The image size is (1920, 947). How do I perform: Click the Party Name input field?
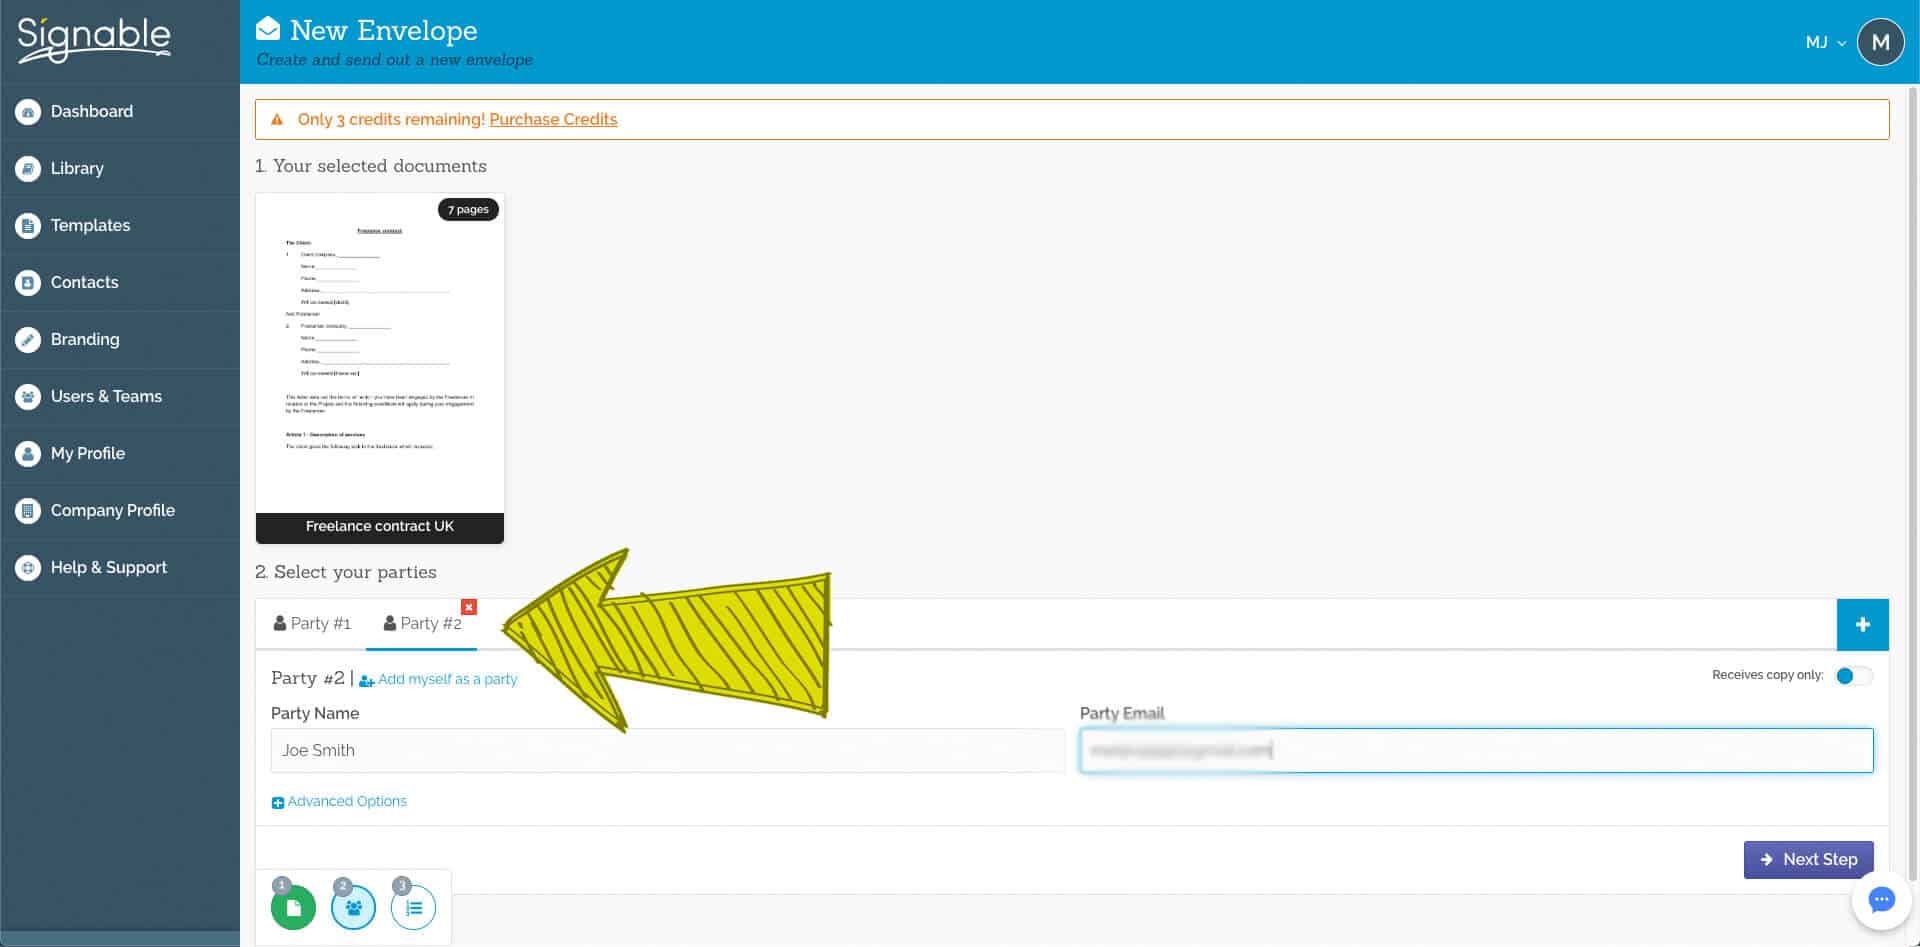667,751
